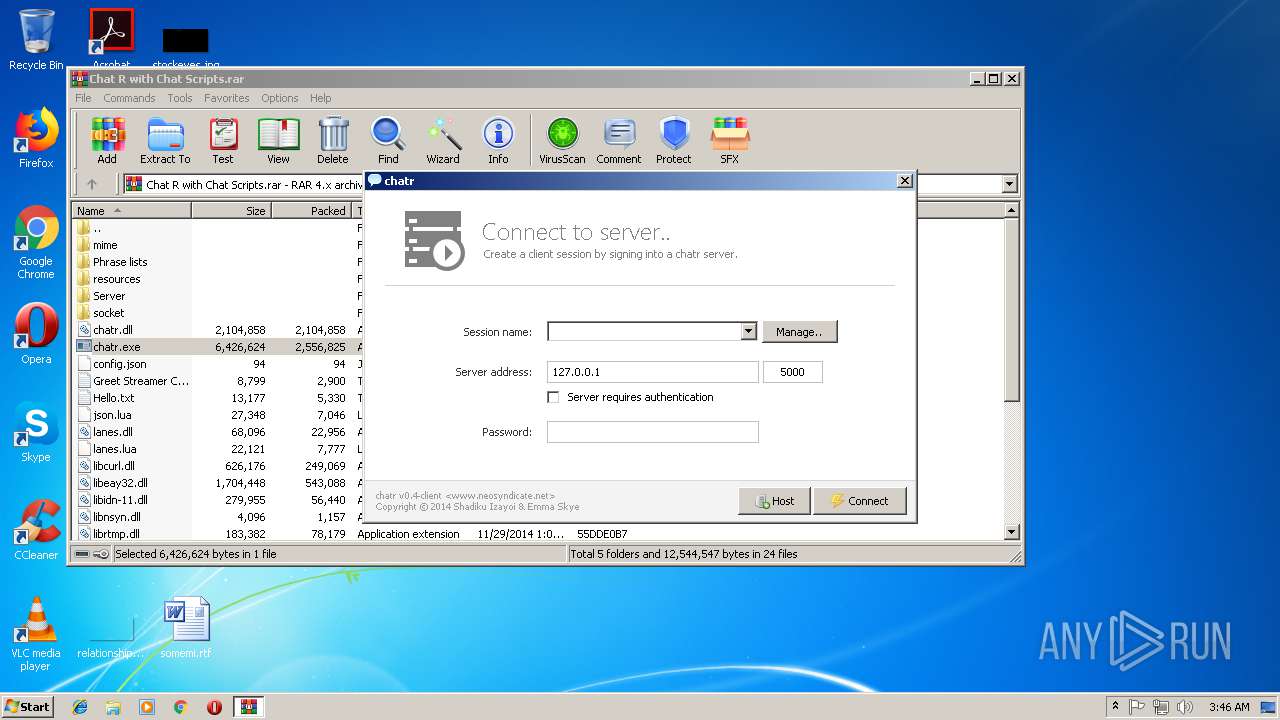
Task: Close the chatr dialog
Action: pos(905,181)
